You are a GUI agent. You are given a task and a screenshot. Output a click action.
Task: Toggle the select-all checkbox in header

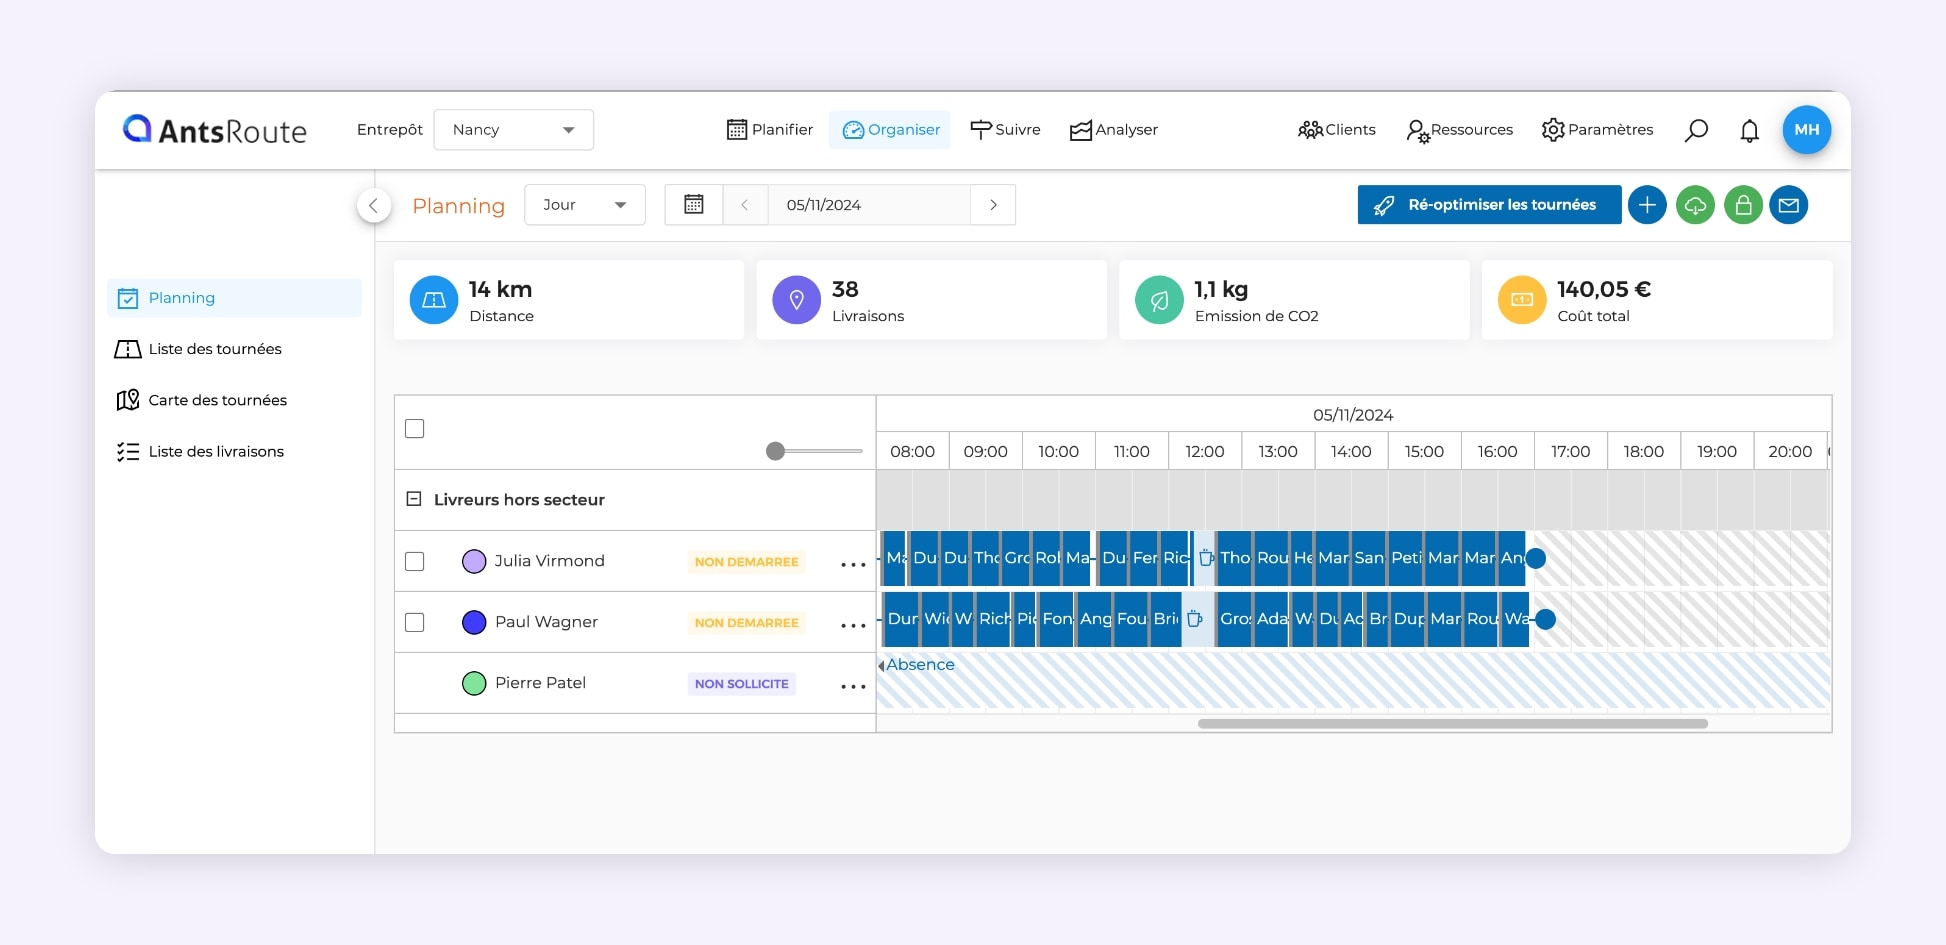point(415,429)
